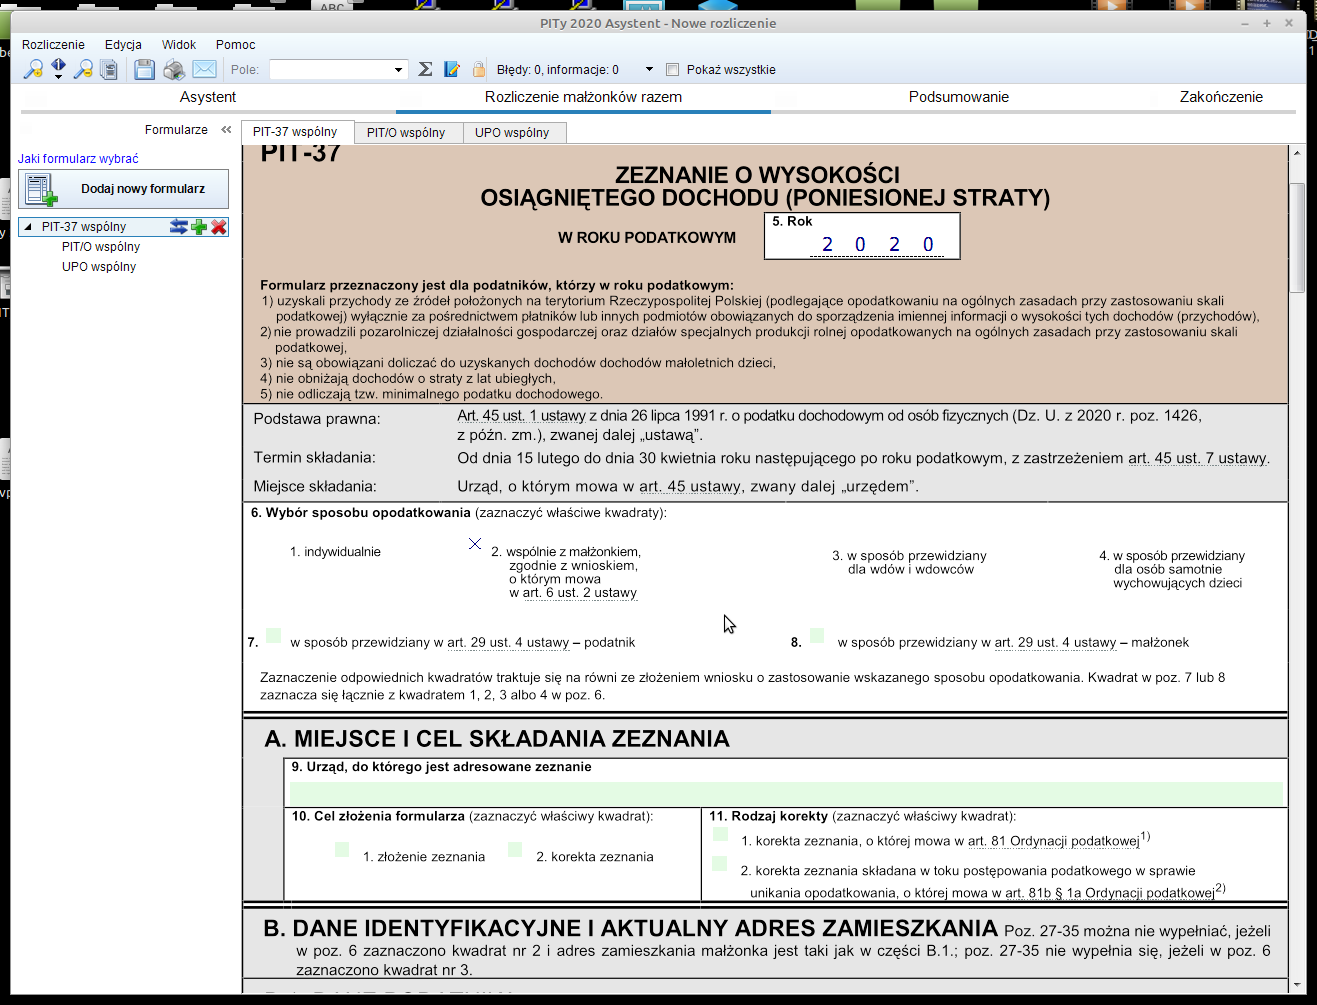
Task: Collapse the Formularze side panel
Action: click(x=226, y=130)
